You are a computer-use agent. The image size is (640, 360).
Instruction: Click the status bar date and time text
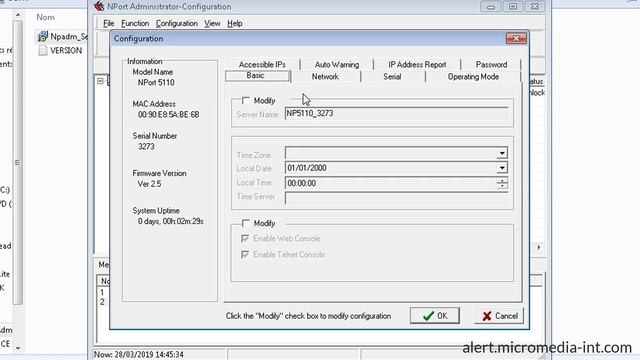[x=139, y=354]
